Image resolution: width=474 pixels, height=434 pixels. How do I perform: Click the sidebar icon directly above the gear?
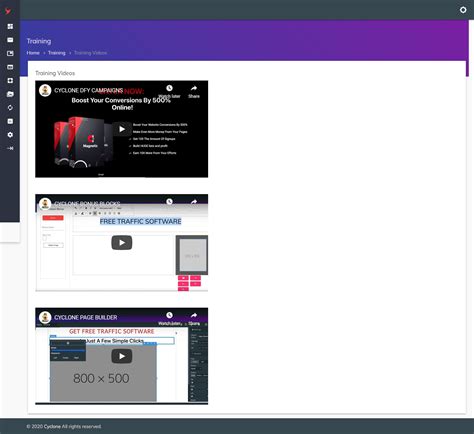pos(10,121)
